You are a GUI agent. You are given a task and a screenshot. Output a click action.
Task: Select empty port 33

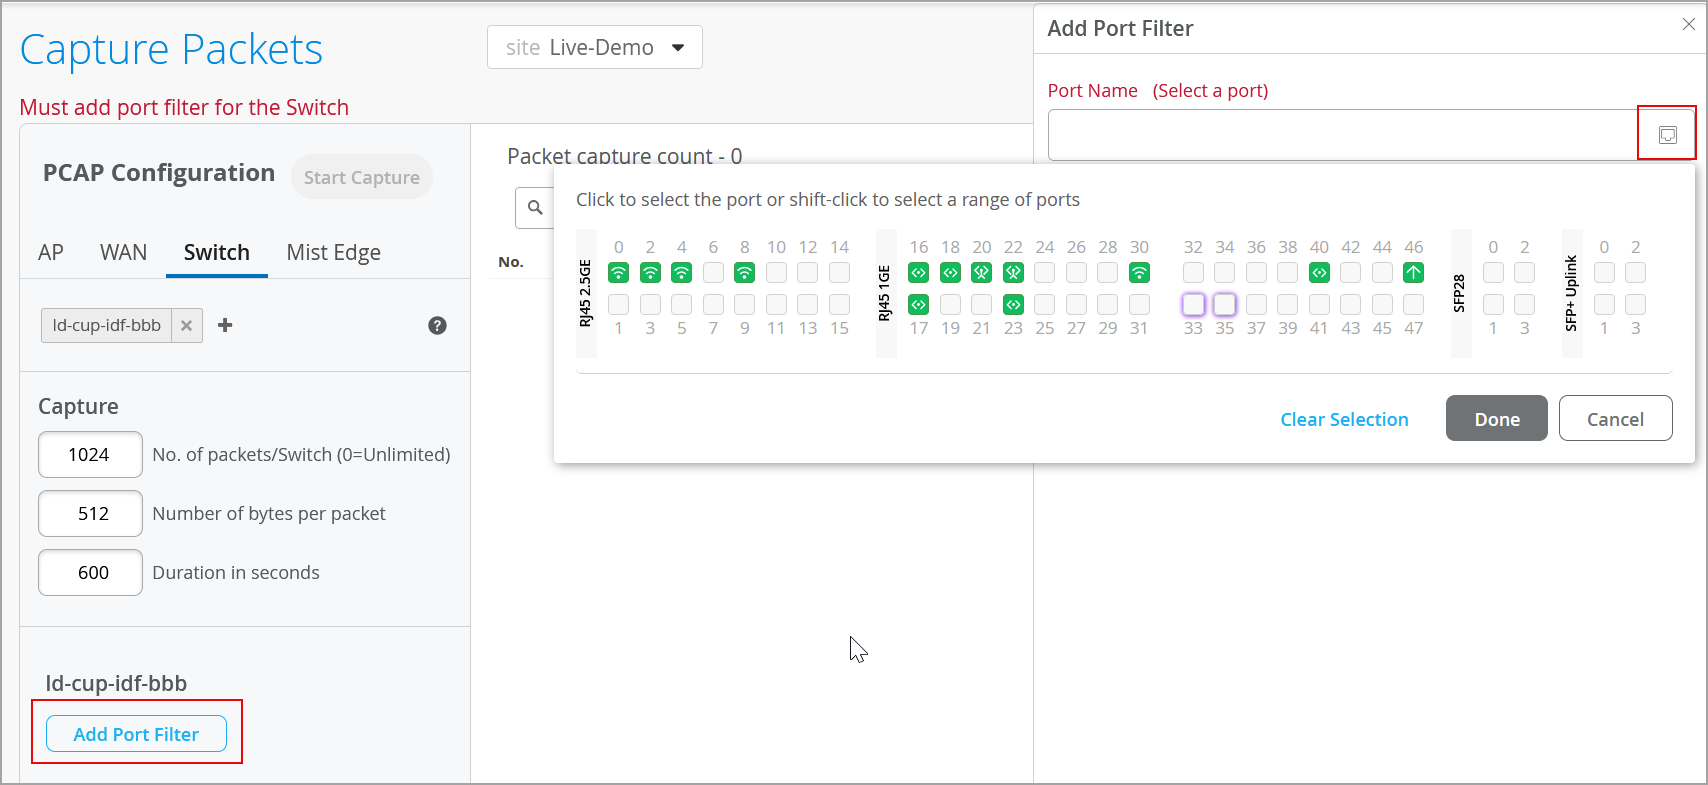[1193, 304]
